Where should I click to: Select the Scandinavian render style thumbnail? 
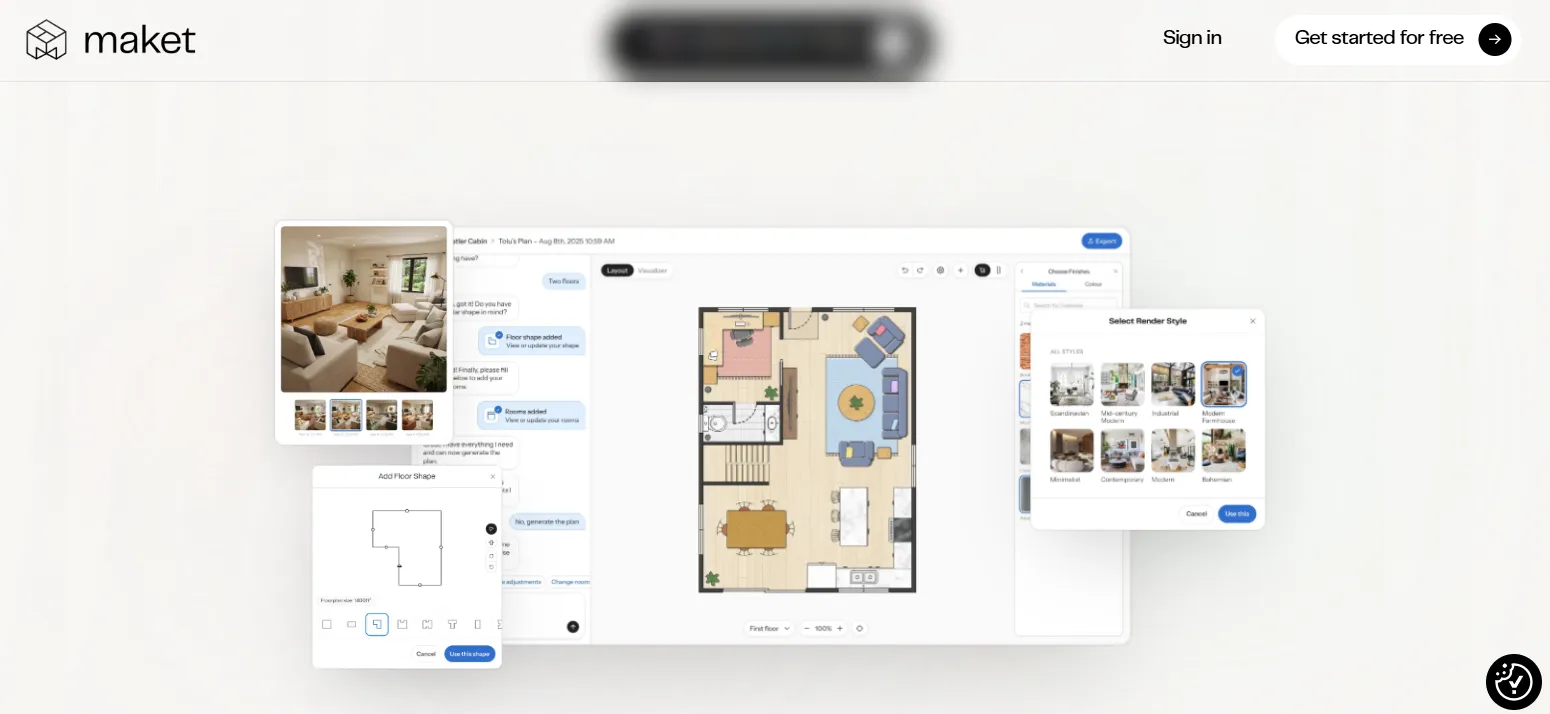coord(1071,384)
